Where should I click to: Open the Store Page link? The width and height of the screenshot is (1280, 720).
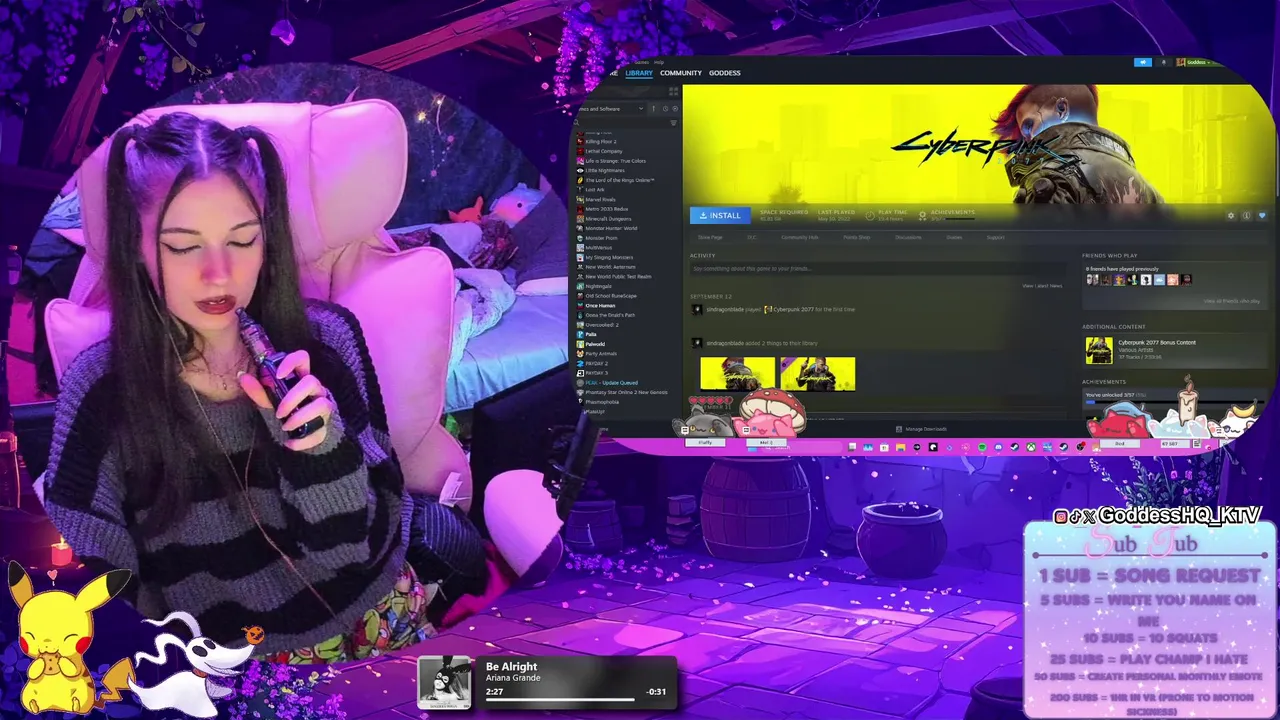tap(710, 237)
